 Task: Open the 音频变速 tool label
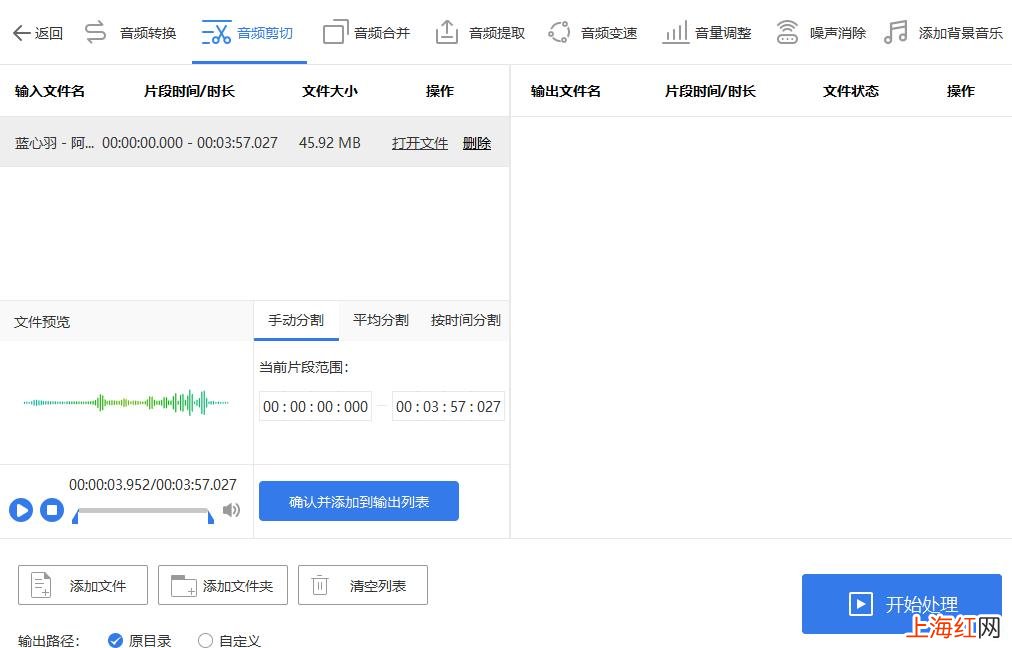tap(609, 33)
